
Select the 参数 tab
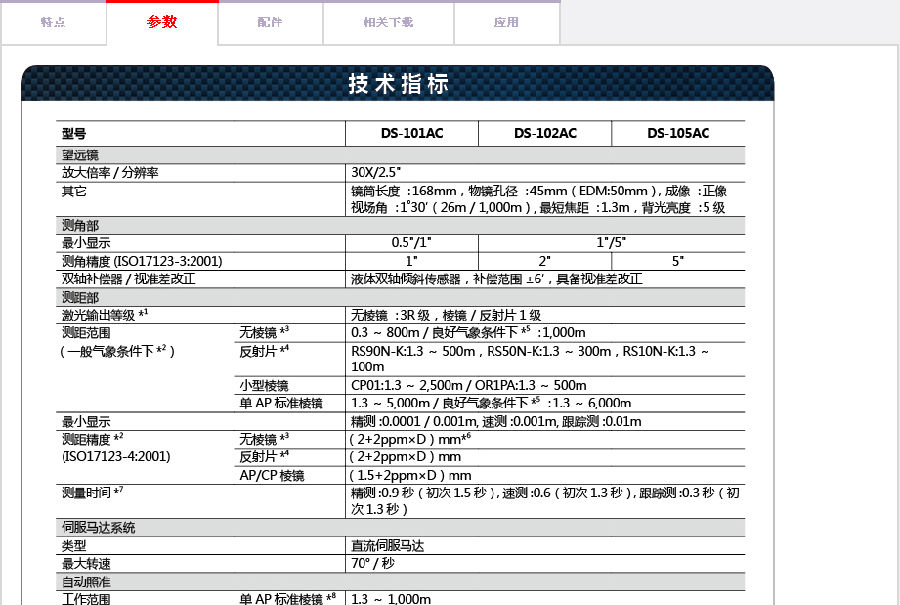click(162, 22)
